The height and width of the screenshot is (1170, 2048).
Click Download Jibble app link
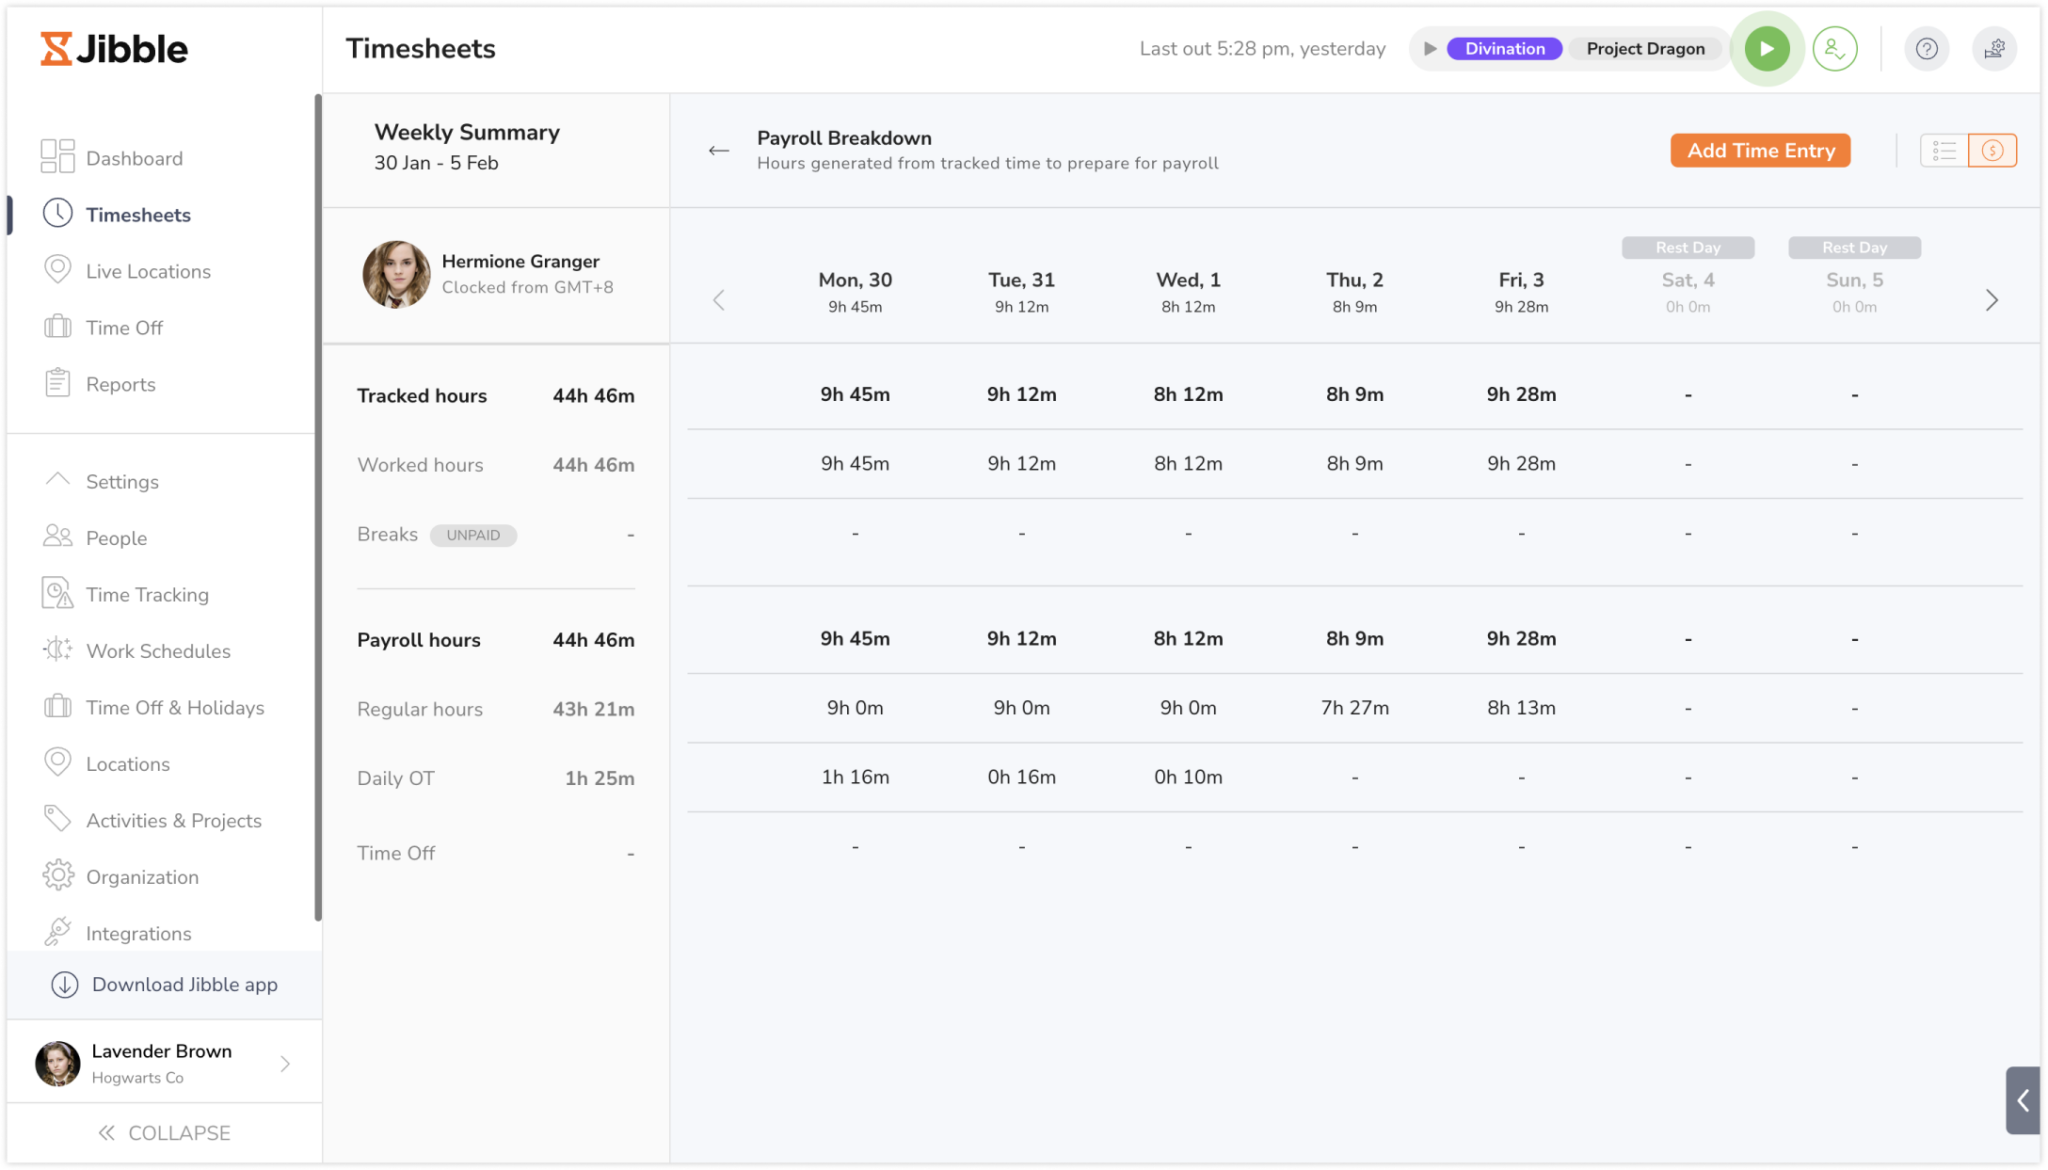185,984
